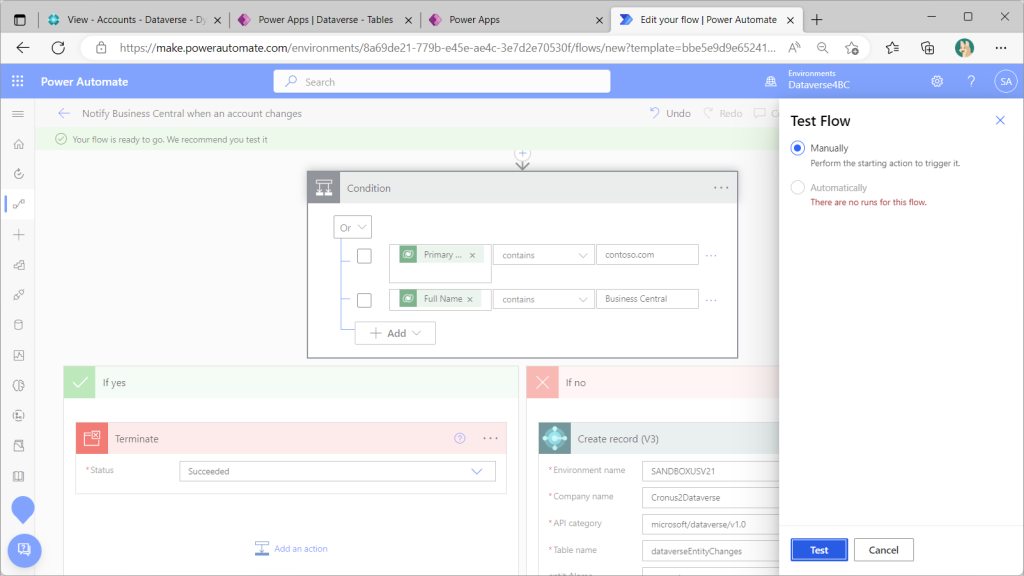Open browser Collections icon
The image size is (1024, 576).
(927, 48)
